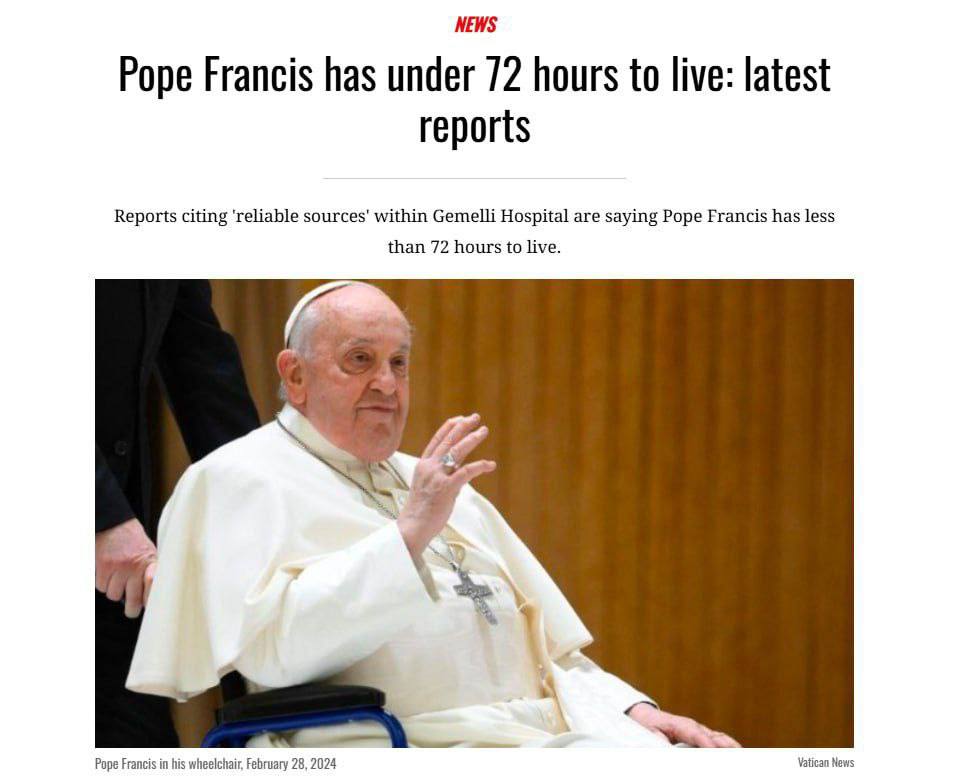The height and width of the screenshot is (781, 958).
Task: Click the ring on the raised hand
Action: (448, 460)
